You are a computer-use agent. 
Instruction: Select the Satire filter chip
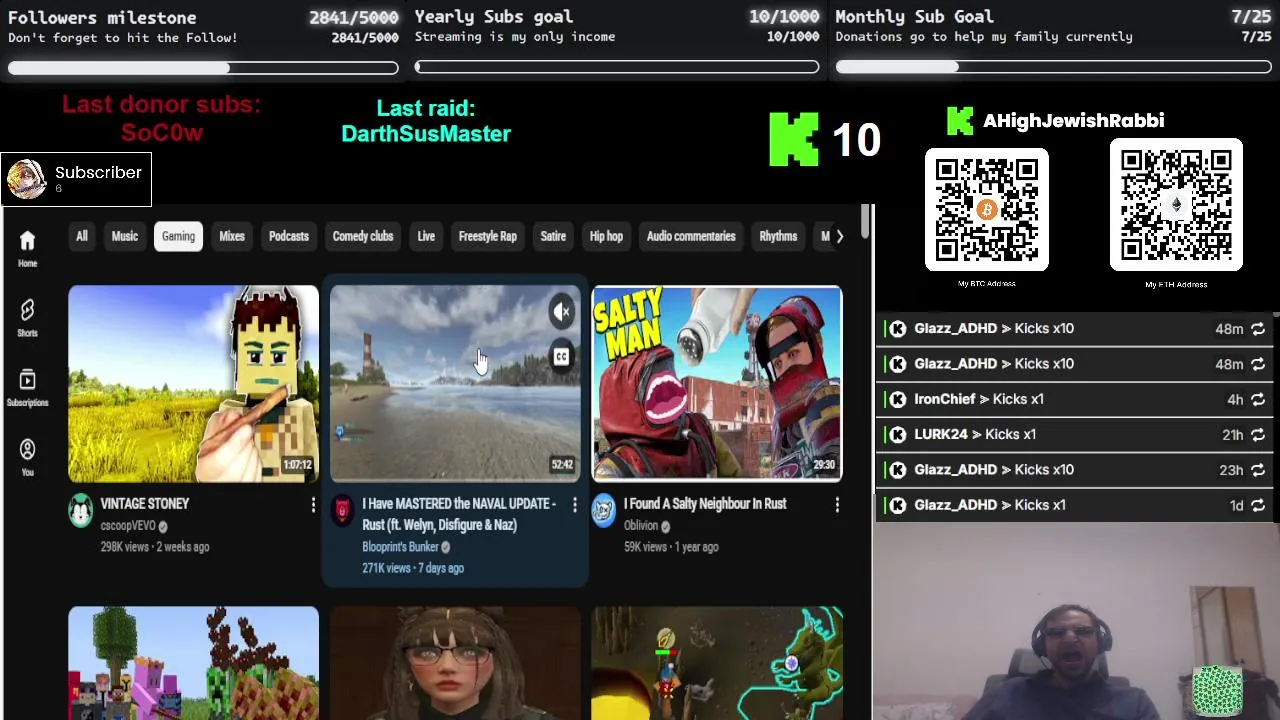[x=553, y=236]
